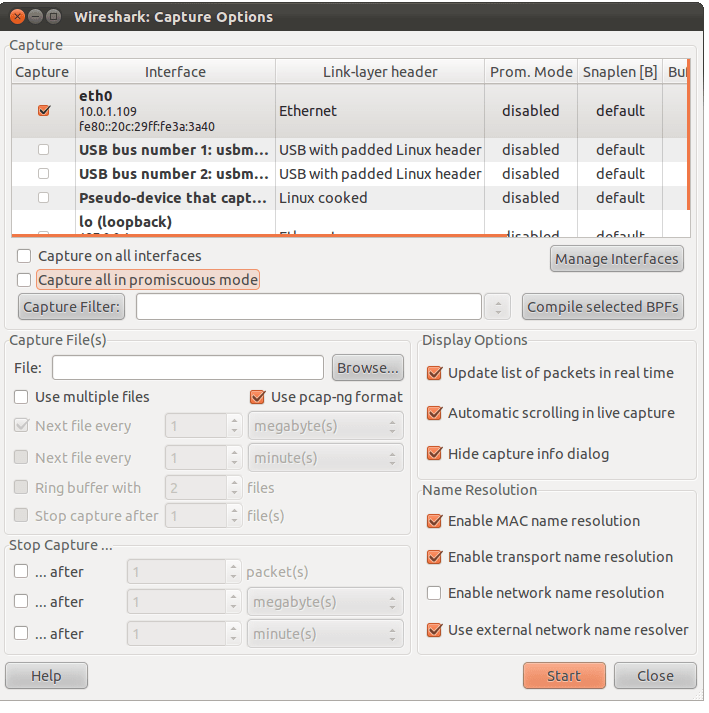Open the Capture Filter dialog button

(71, 307)
